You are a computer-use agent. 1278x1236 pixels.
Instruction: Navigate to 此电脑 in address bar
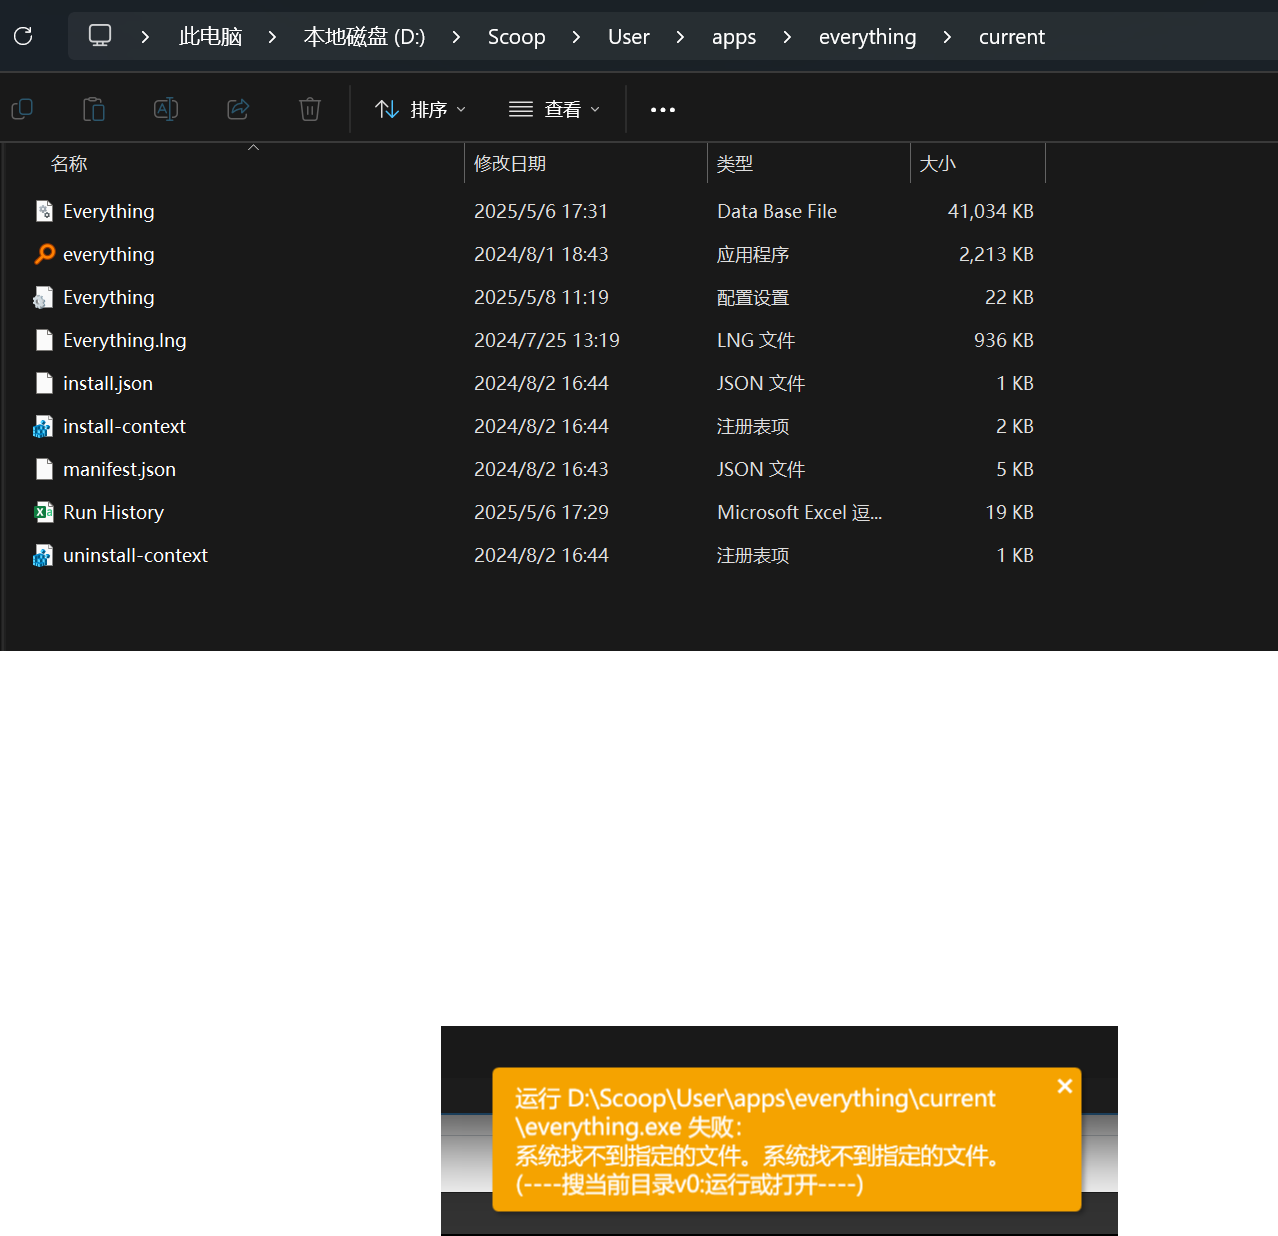(210, 37)
